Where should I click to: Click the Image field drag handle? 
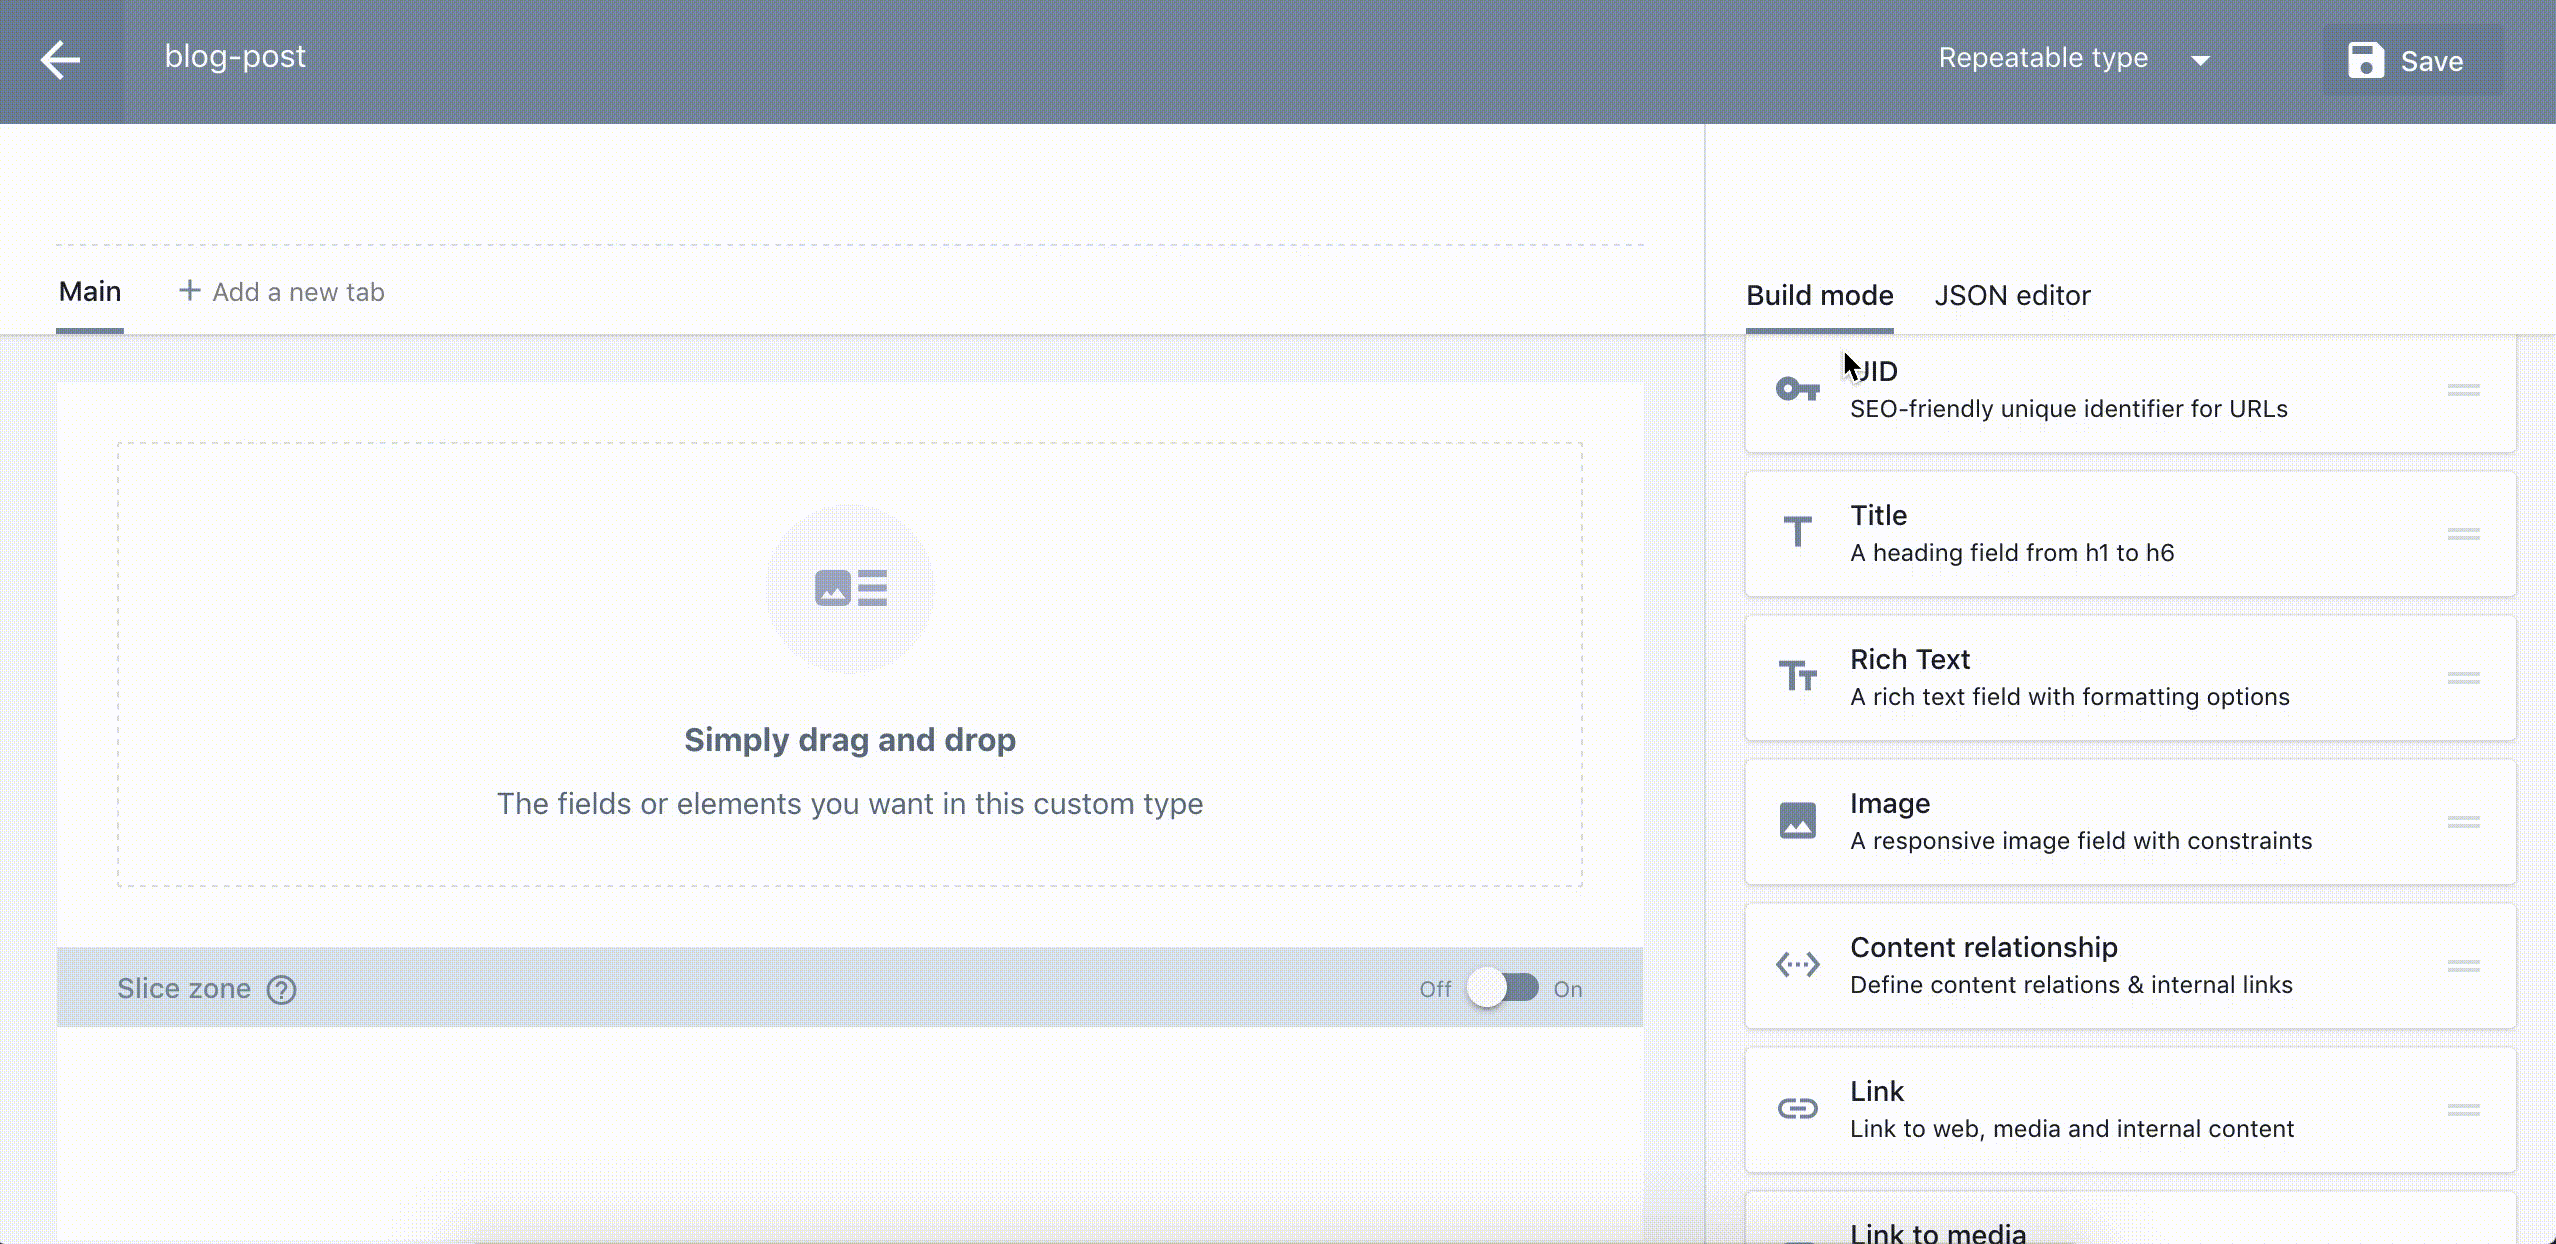click(x=2463, y=822)
